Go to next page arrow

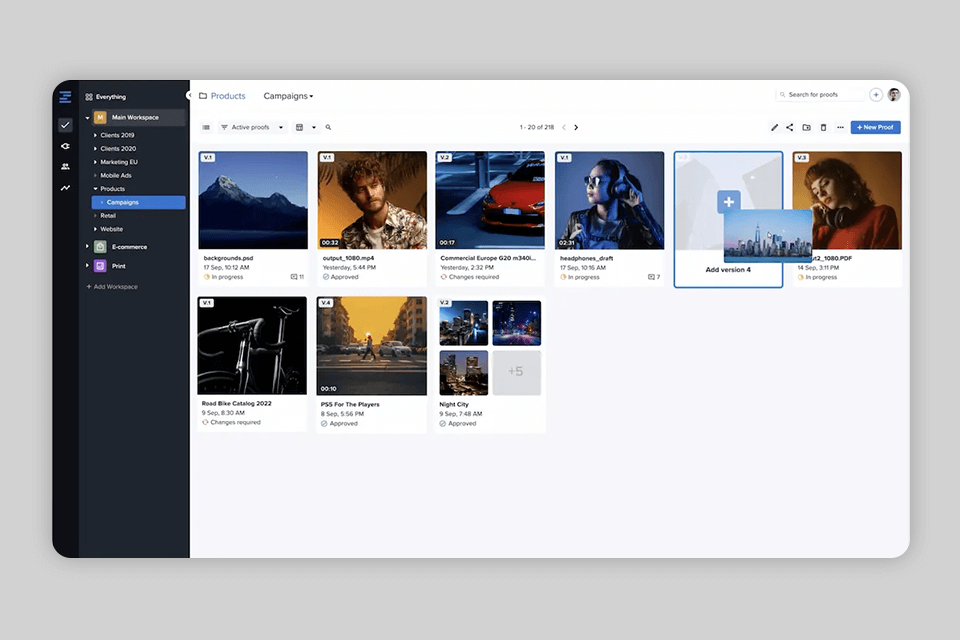pos(576,127)
